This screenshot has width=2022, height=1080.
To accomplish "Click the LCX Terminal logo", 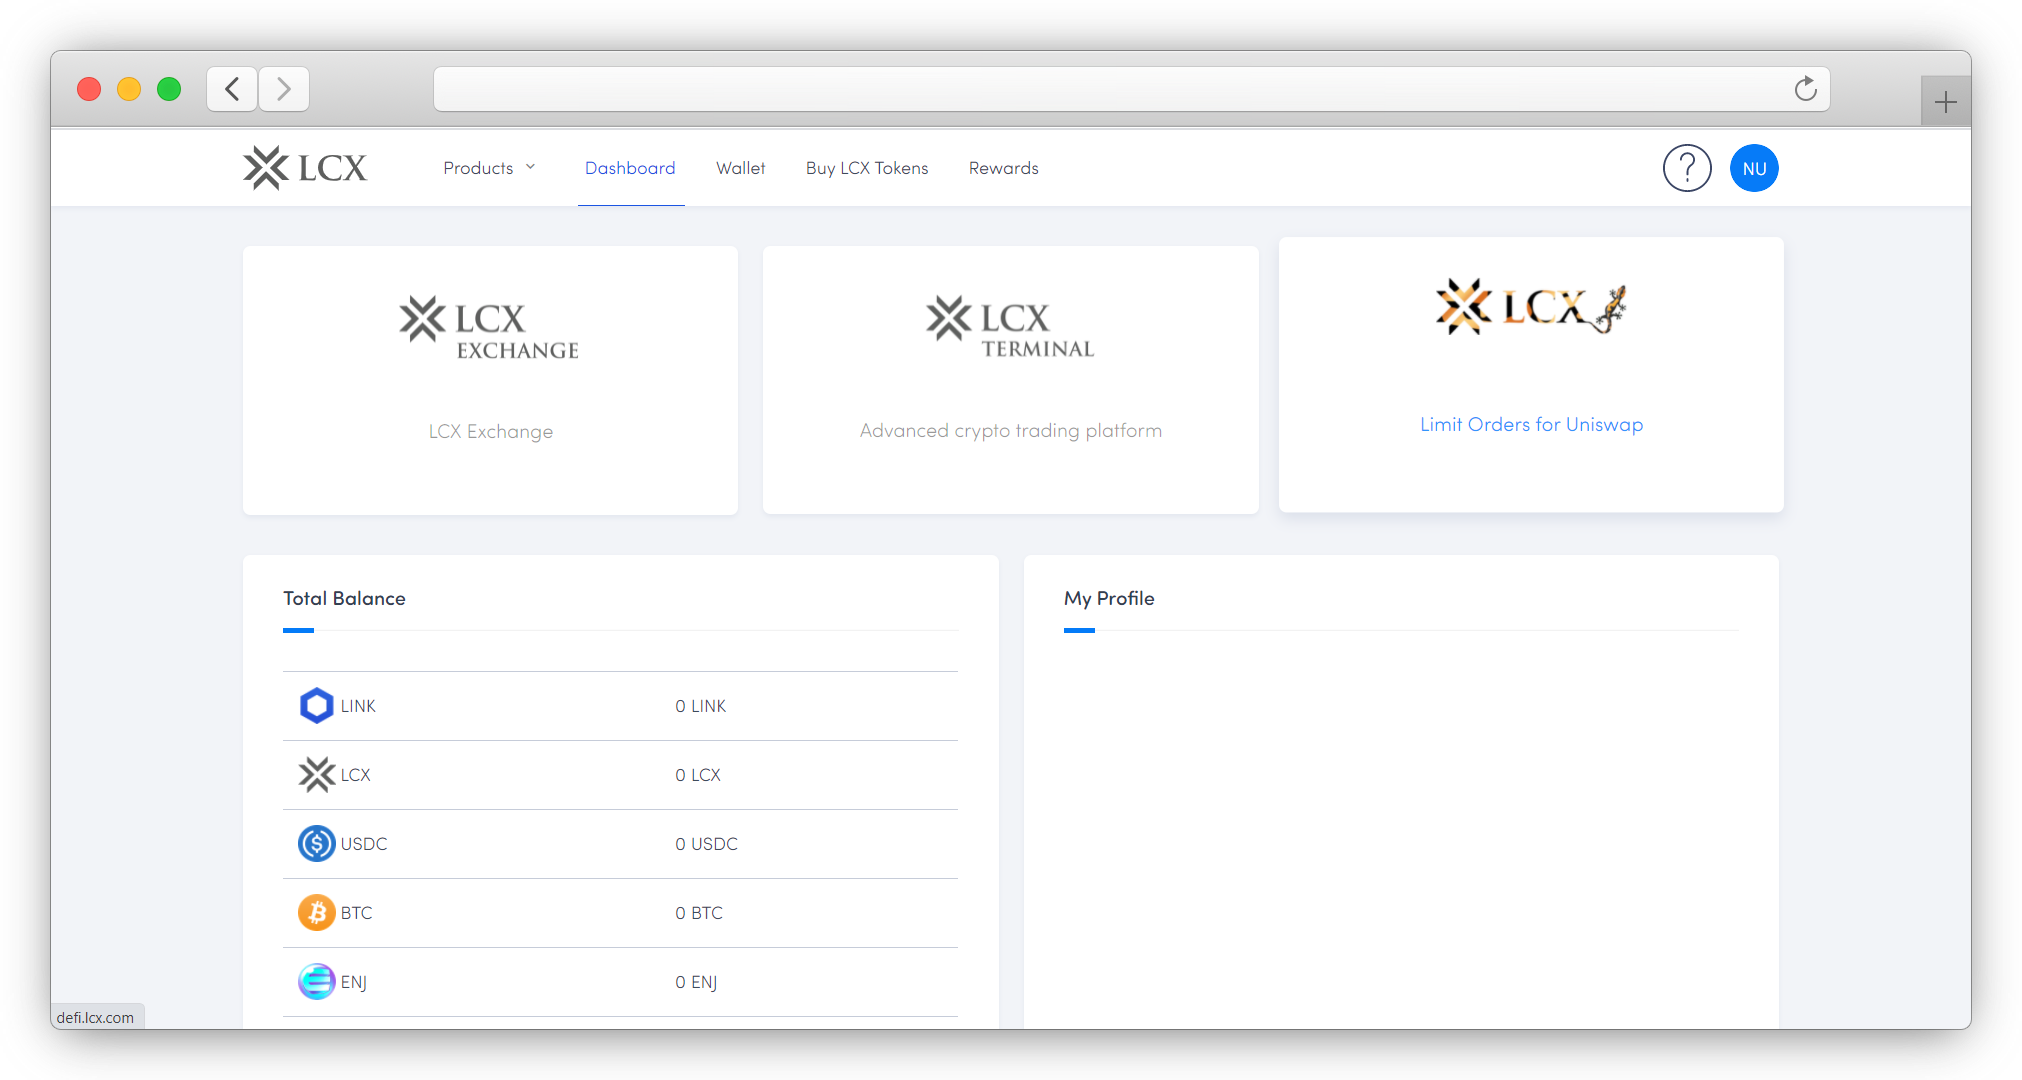I will tap(1010, 326).
